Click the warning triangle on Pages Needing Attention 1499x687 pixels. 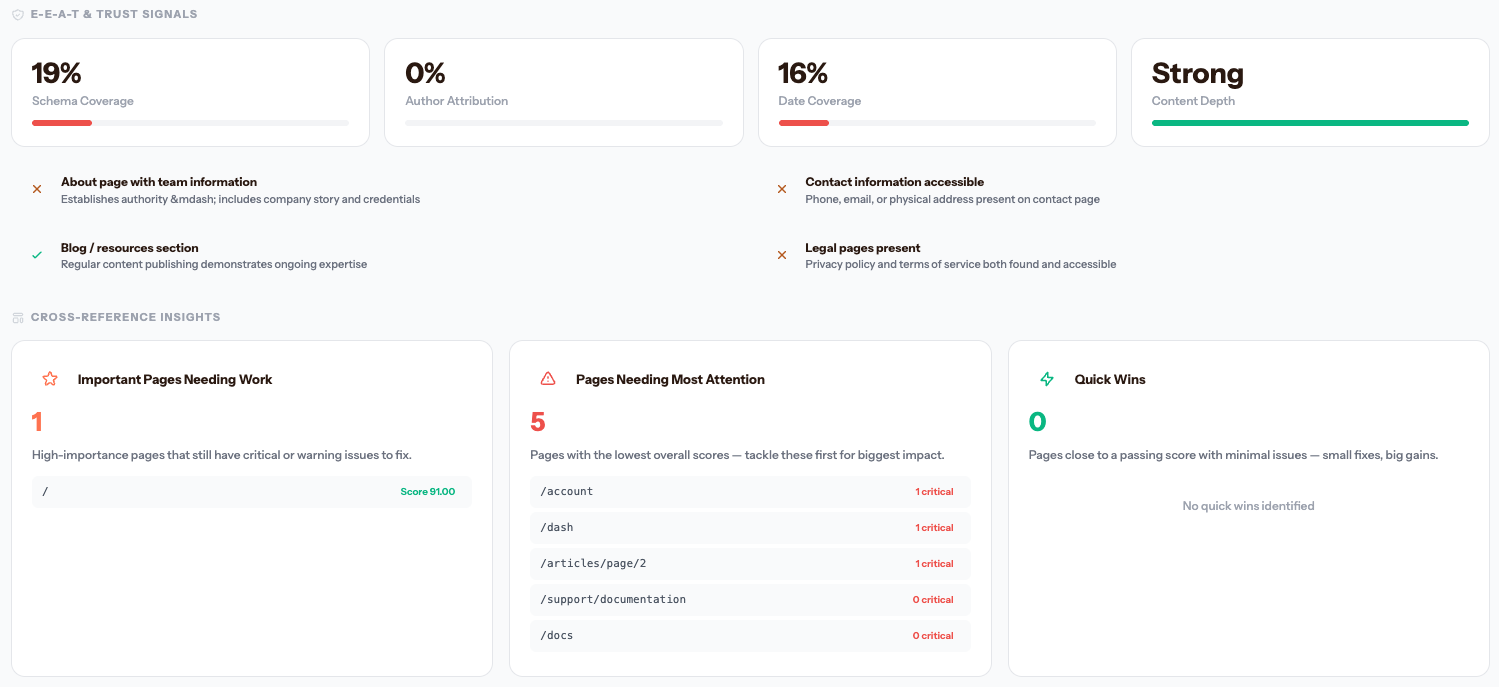point(547,378)
